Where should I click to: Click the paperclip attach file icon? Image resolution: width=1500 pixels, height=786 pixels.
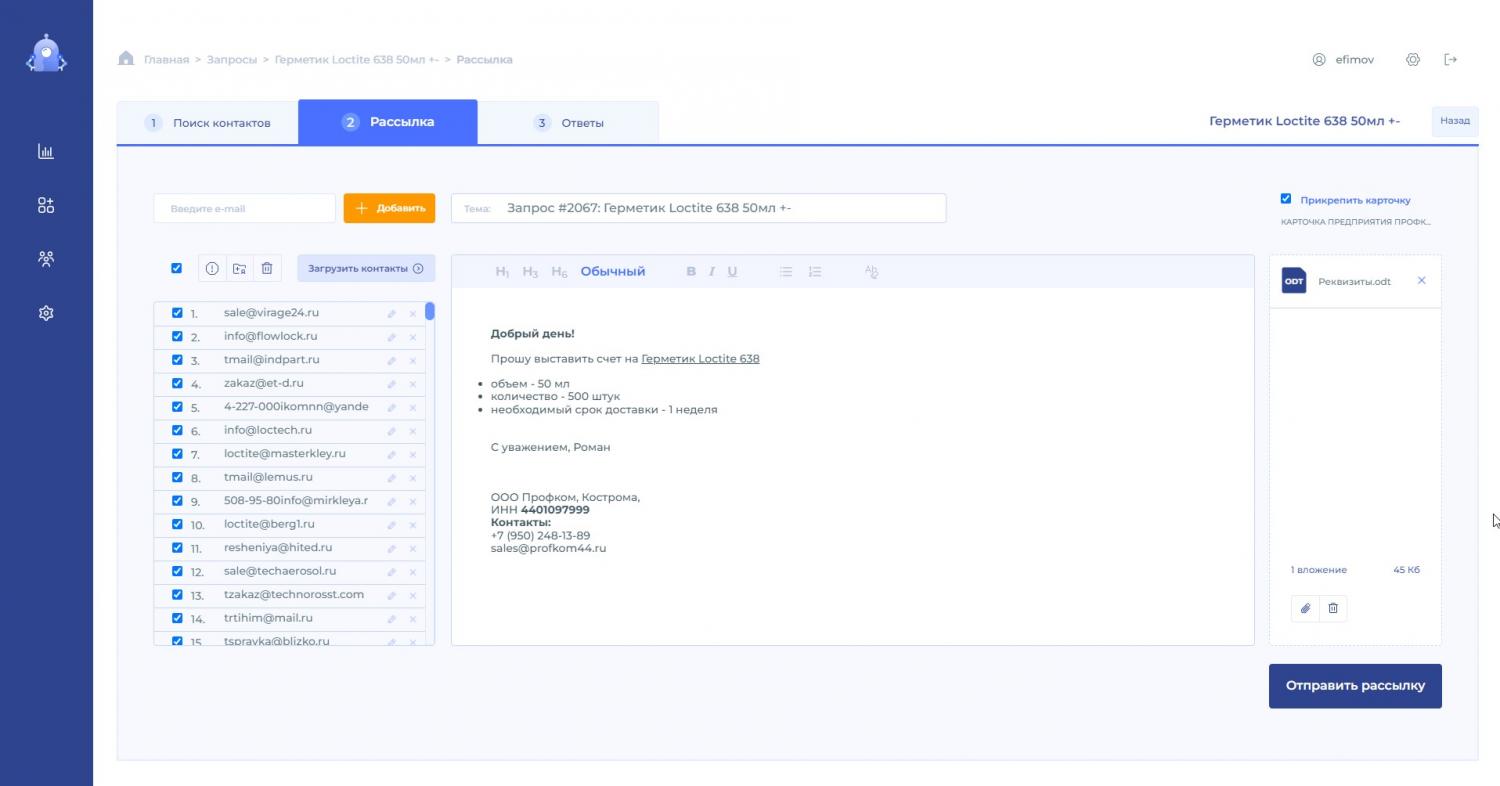click(1305, 608)
